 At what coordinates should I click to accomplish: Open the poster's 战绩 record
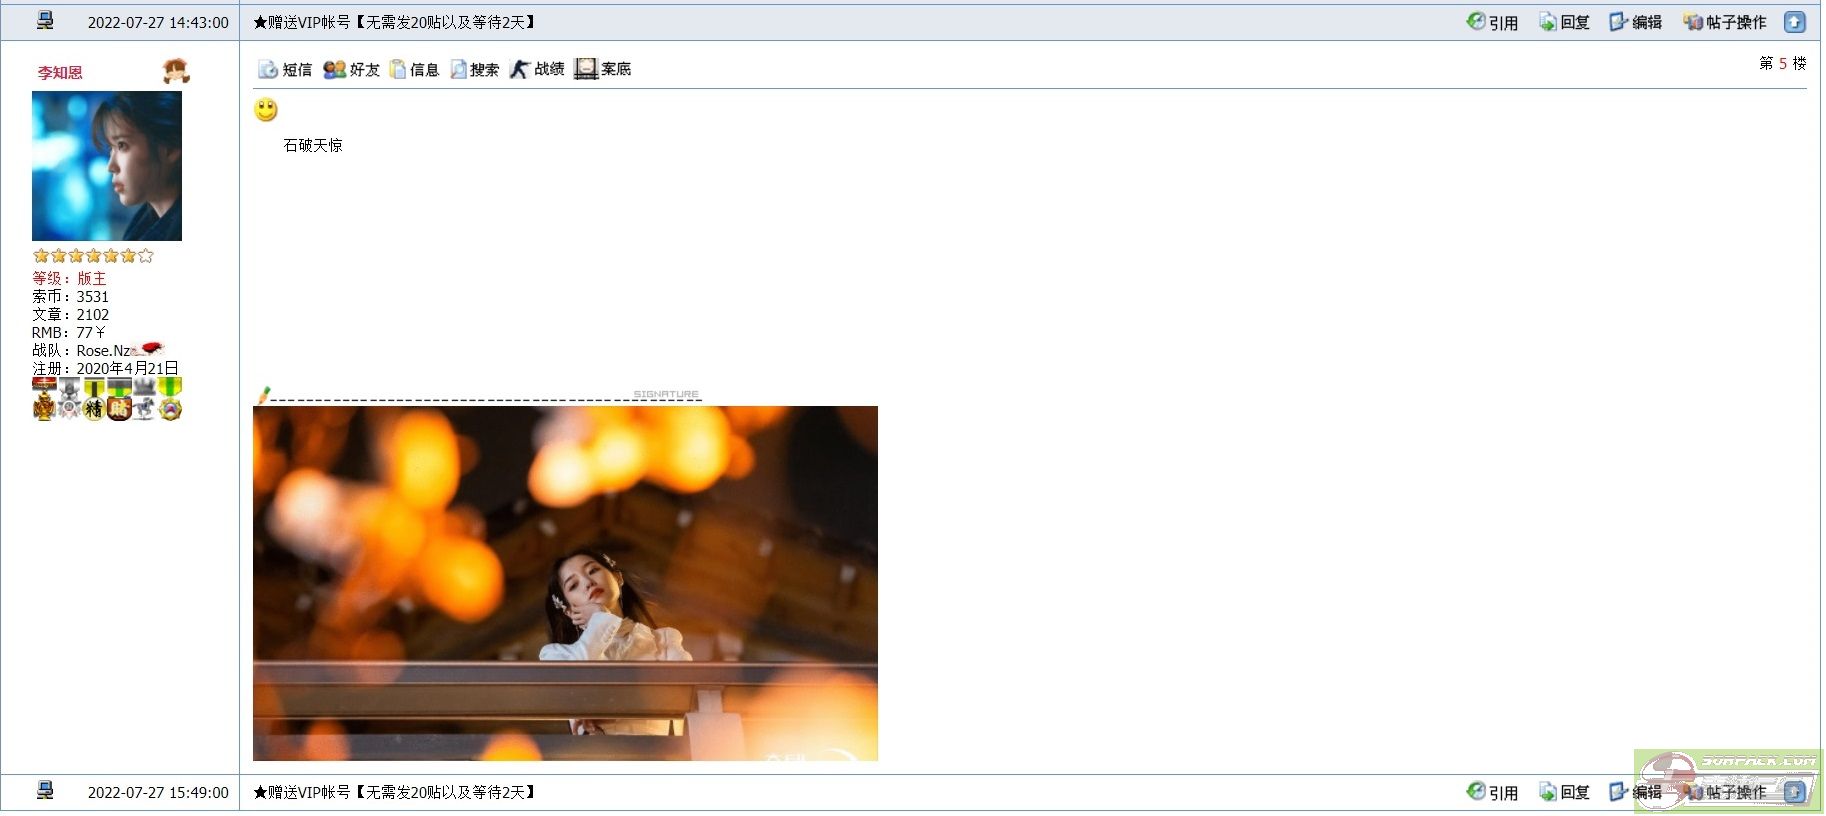coord(537,69)
